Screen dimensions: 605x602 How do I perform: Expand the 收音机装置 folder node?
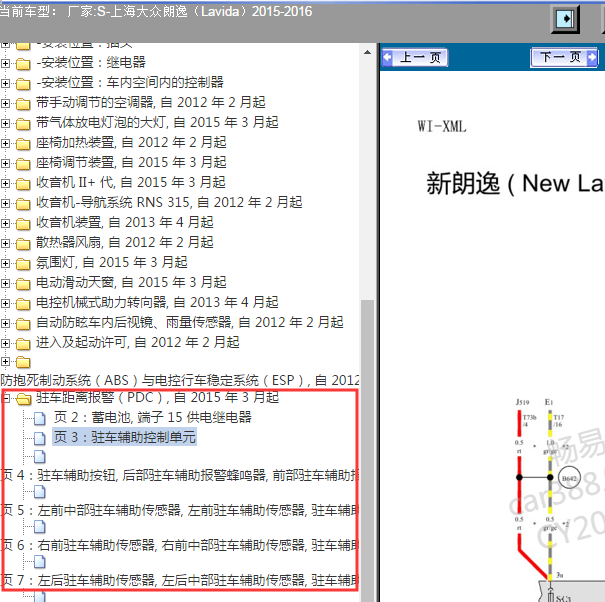click(5, 223)
